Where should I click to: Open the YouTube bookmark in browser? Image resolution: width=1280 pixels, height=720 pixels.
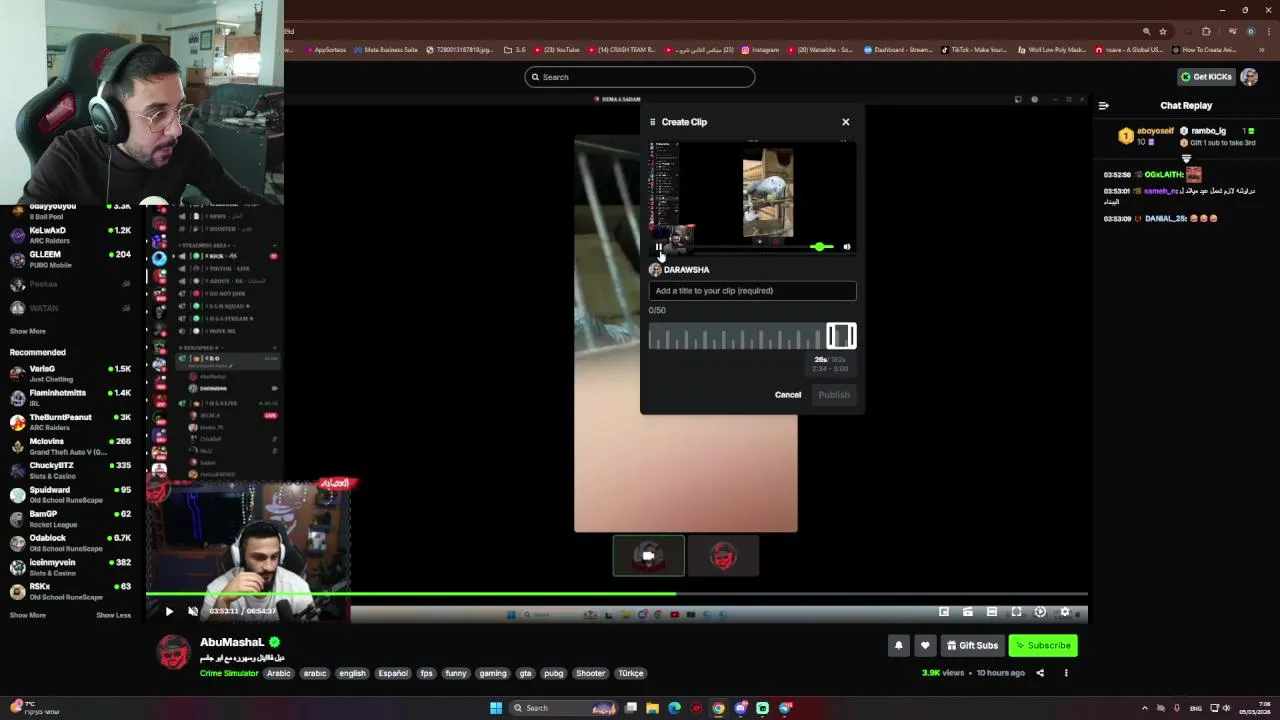coord(557,50)
